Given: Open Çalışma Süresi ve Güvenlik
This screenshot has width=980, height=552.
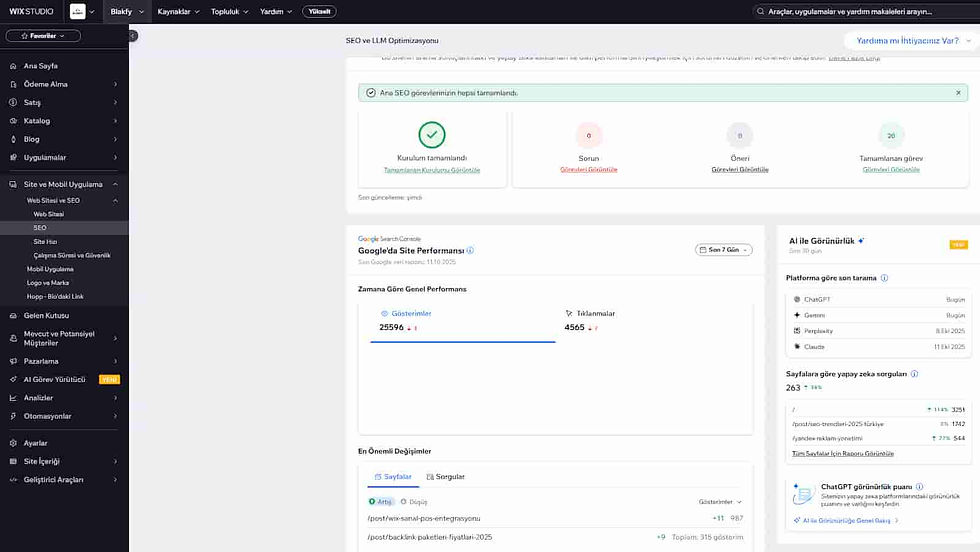Looking at the screenshot, I should click(72, 255).
